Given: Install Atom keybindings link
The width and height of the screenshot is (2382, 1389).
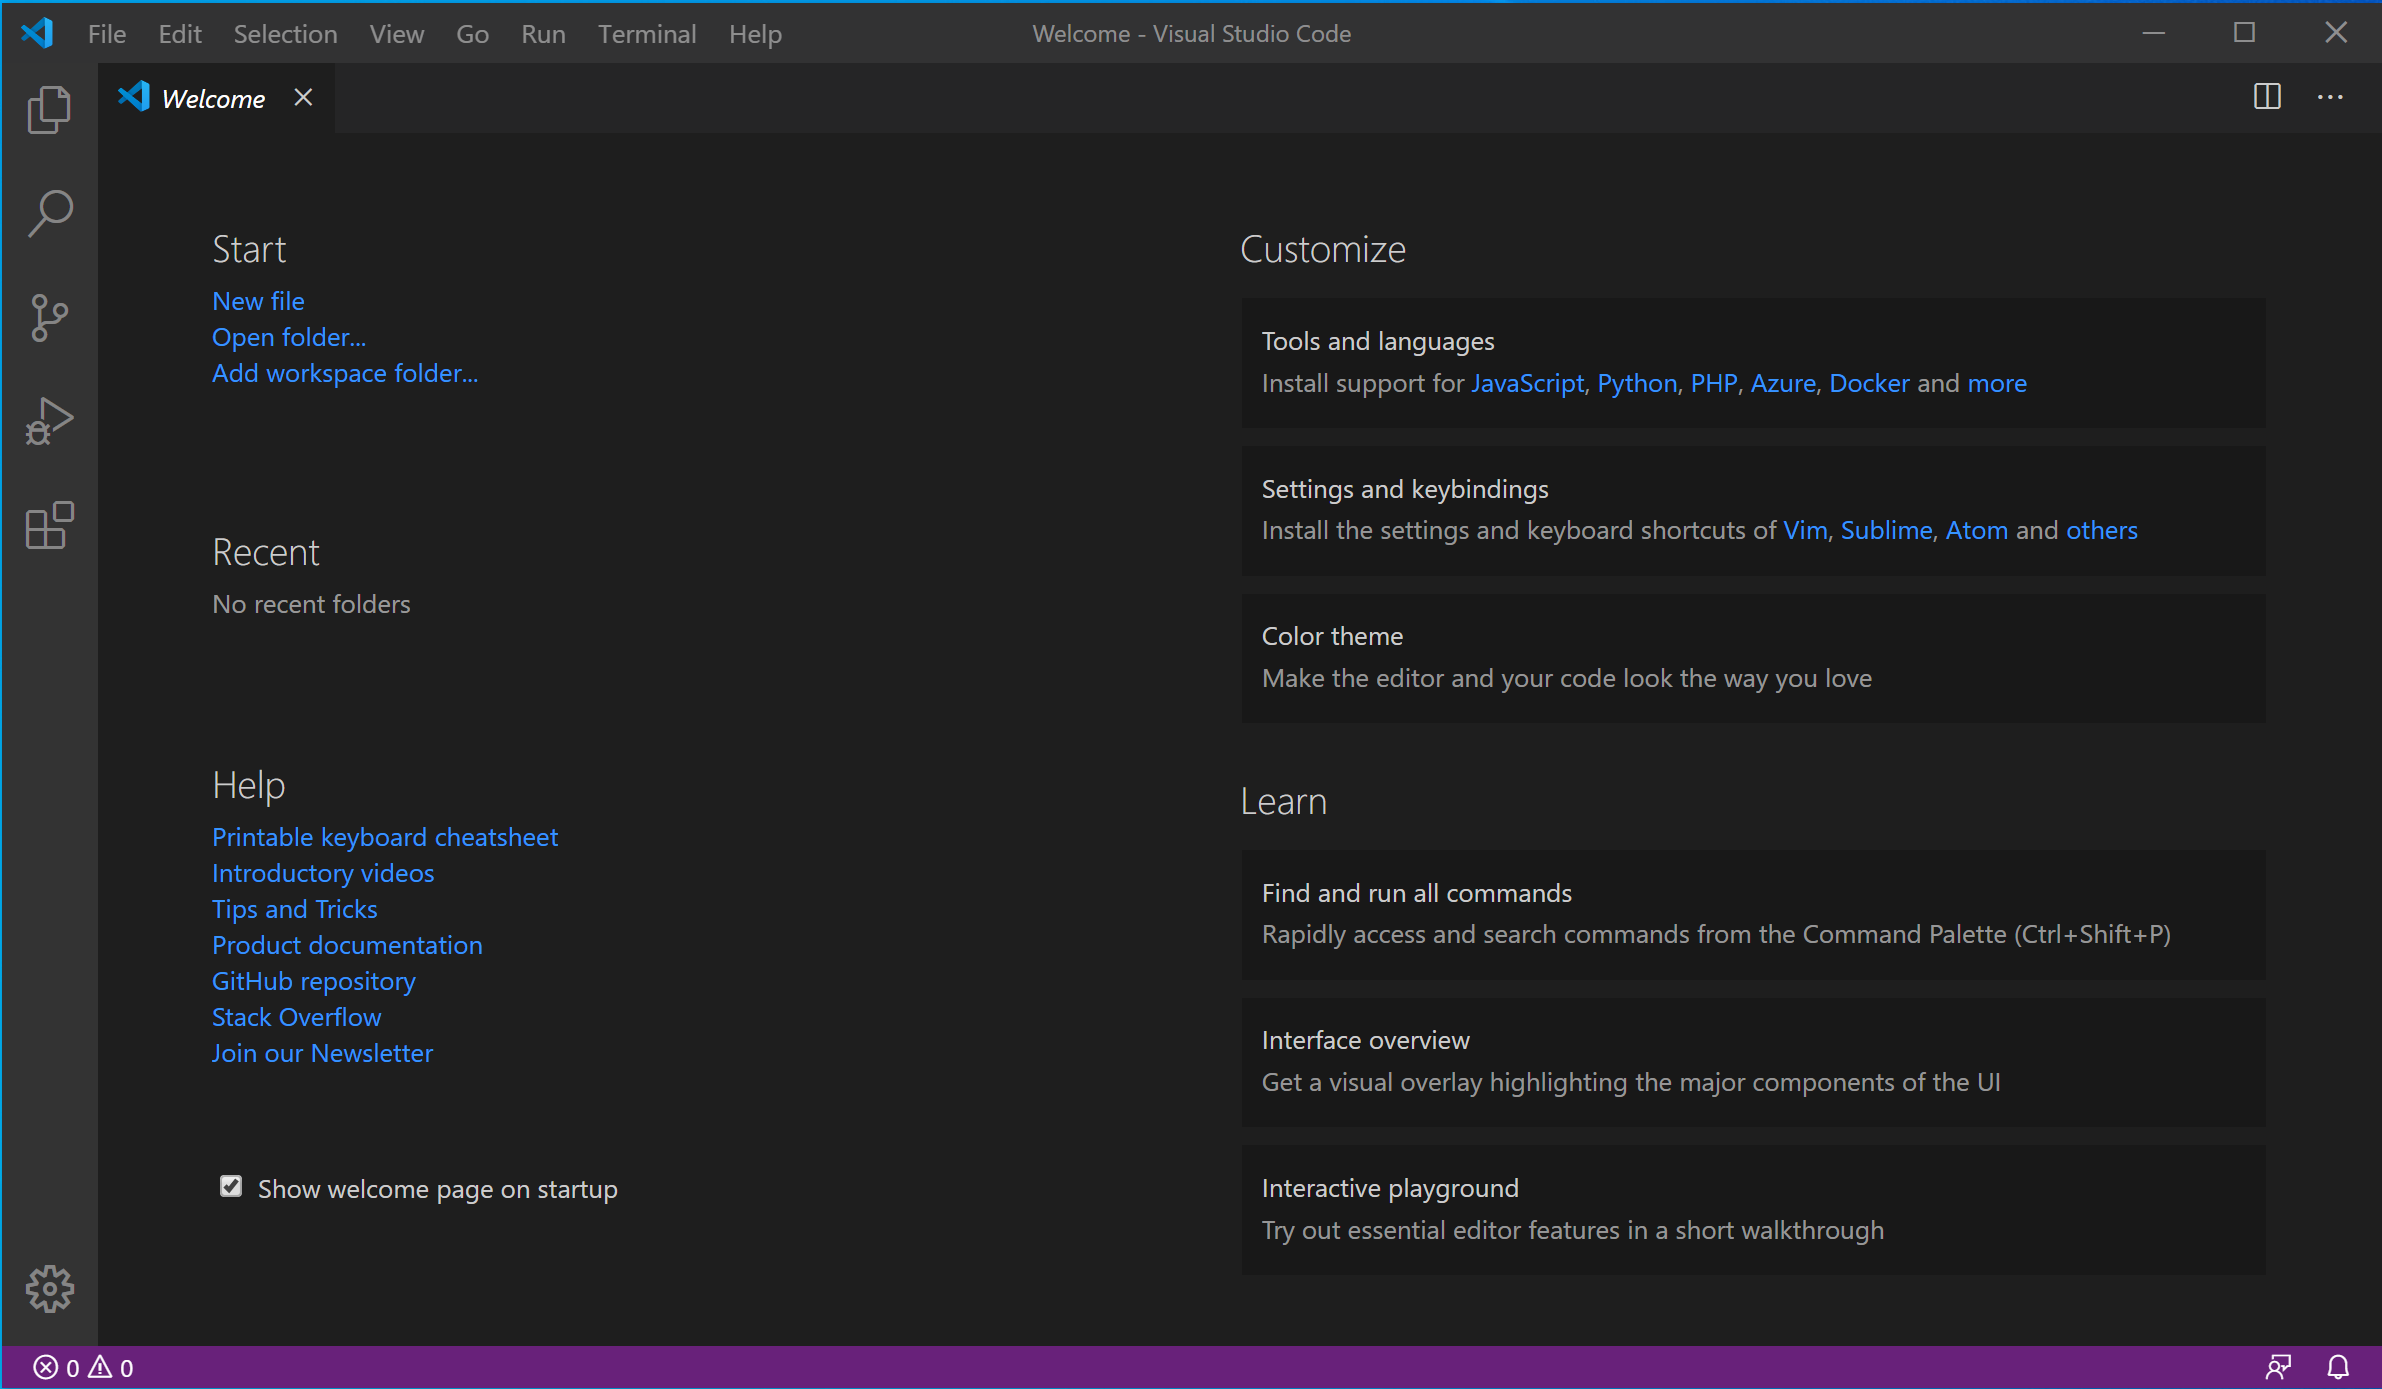Looking at the screenshot, I should click(x=1976, y=530).
